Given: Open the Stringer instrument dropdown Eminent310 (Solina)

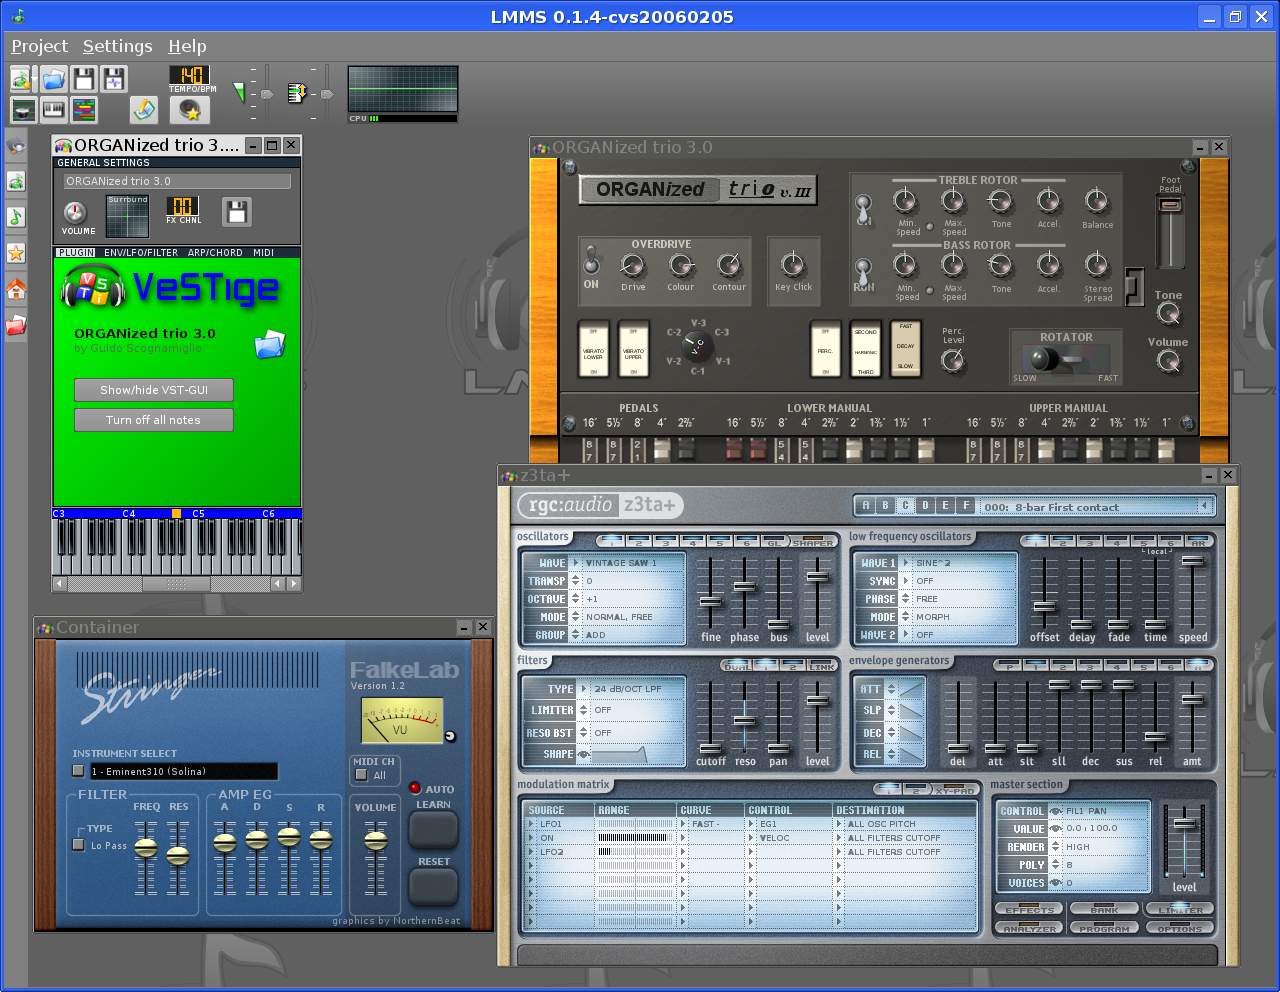Looking at the screenshot, I should tap(183, 771).
